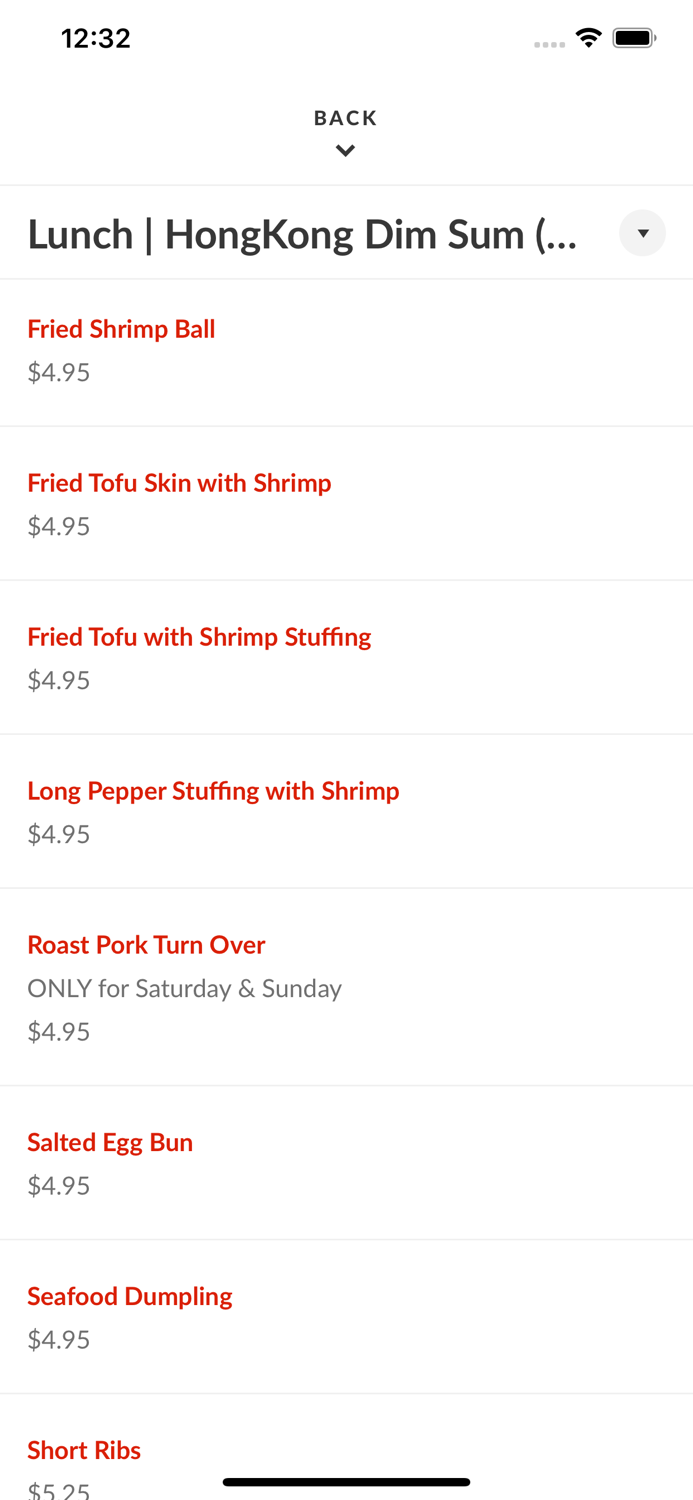Select Fried Shrimp Ball item
The width and height of the screenshot is (693, 1500).
121,329
